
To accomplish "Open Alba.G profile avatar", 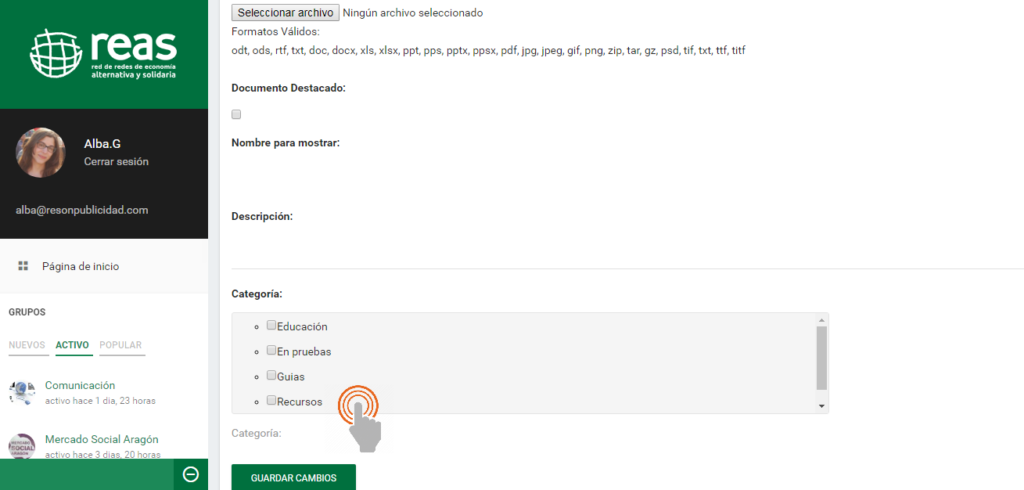I will tap(41, 153).
